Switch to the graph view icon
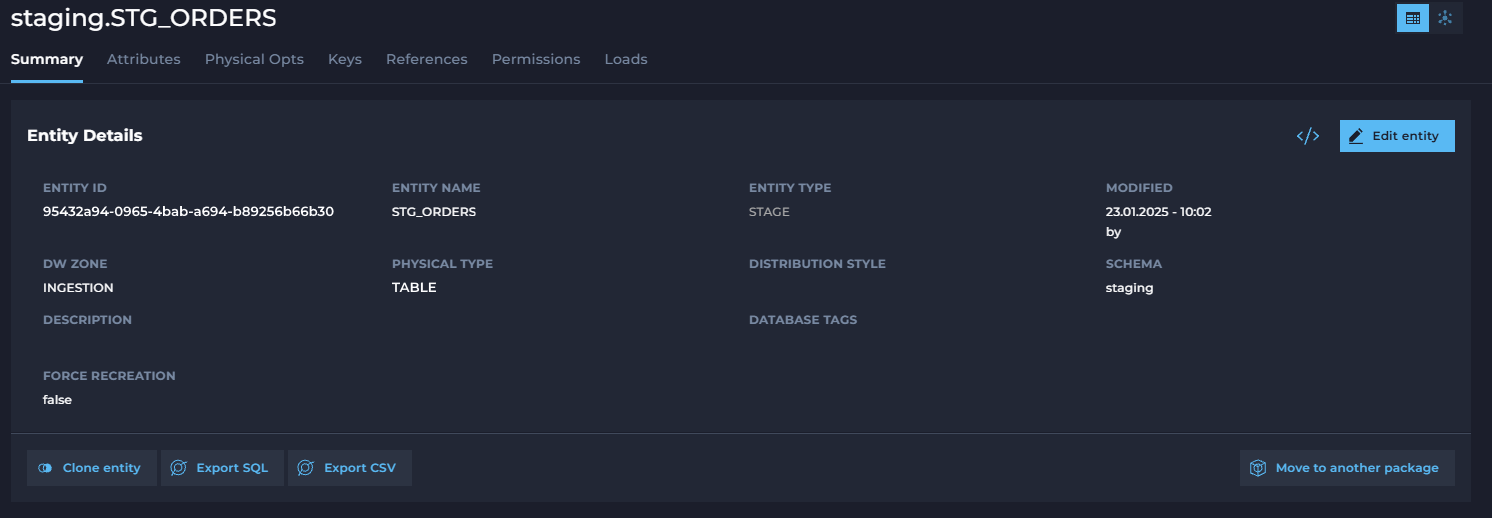This screenshot has width=1492, height=518. pos(1445,18)
